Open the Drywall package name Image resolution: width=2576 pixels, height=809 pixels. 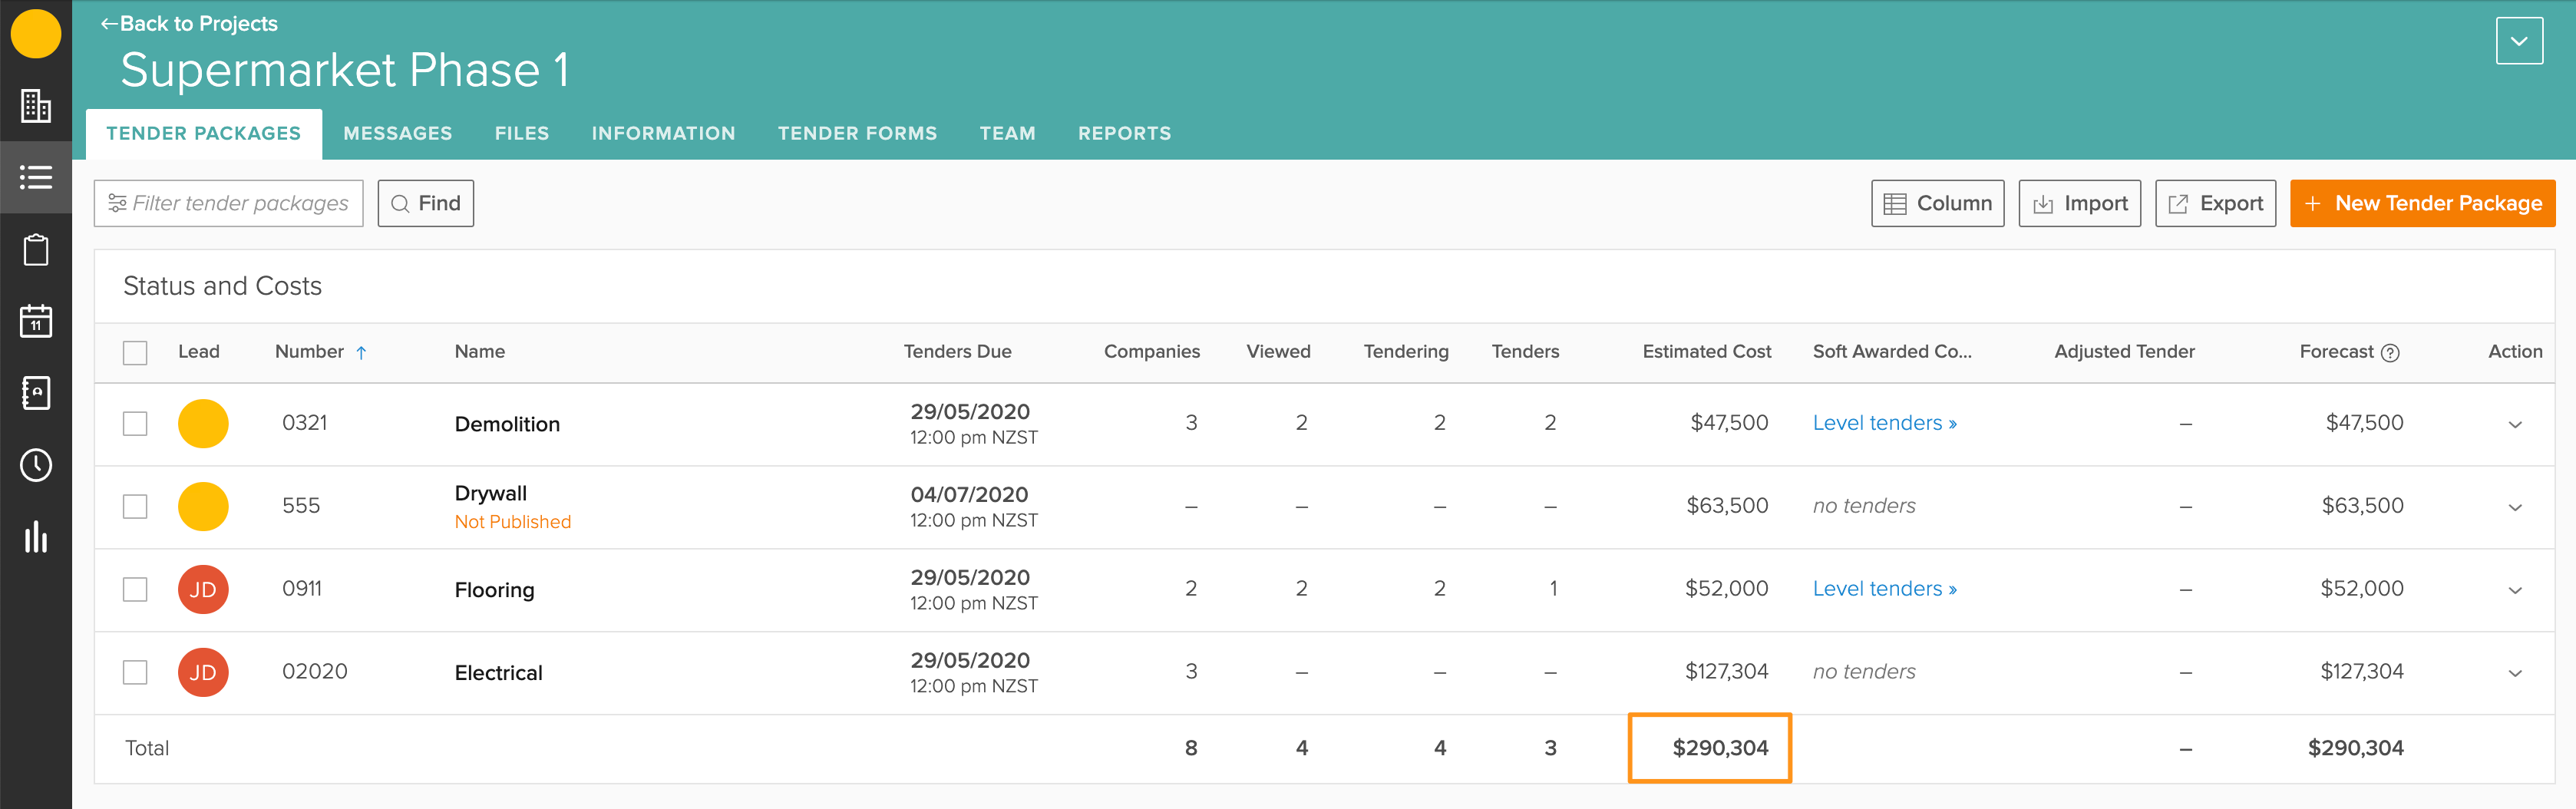pos(490,493)
